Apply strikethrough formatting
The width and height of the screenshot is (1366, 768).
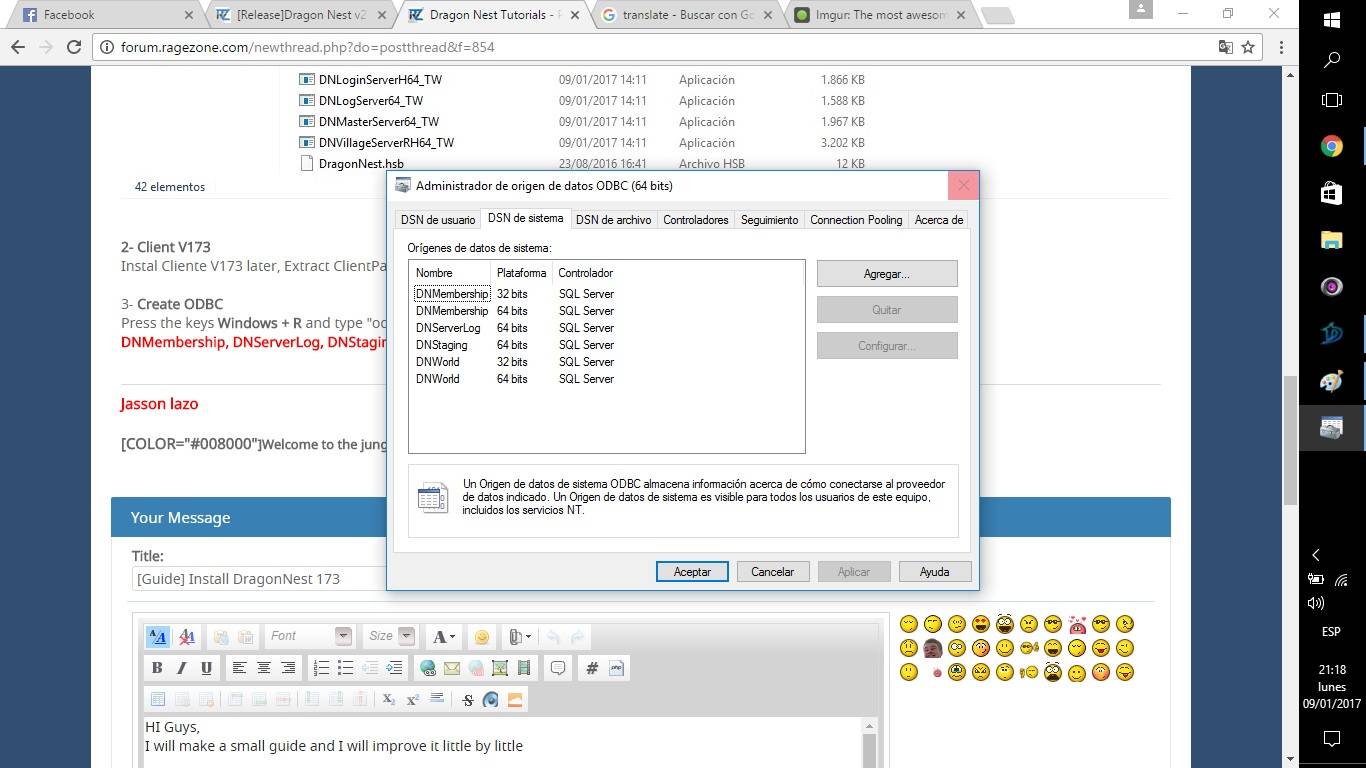pos(467,700)
